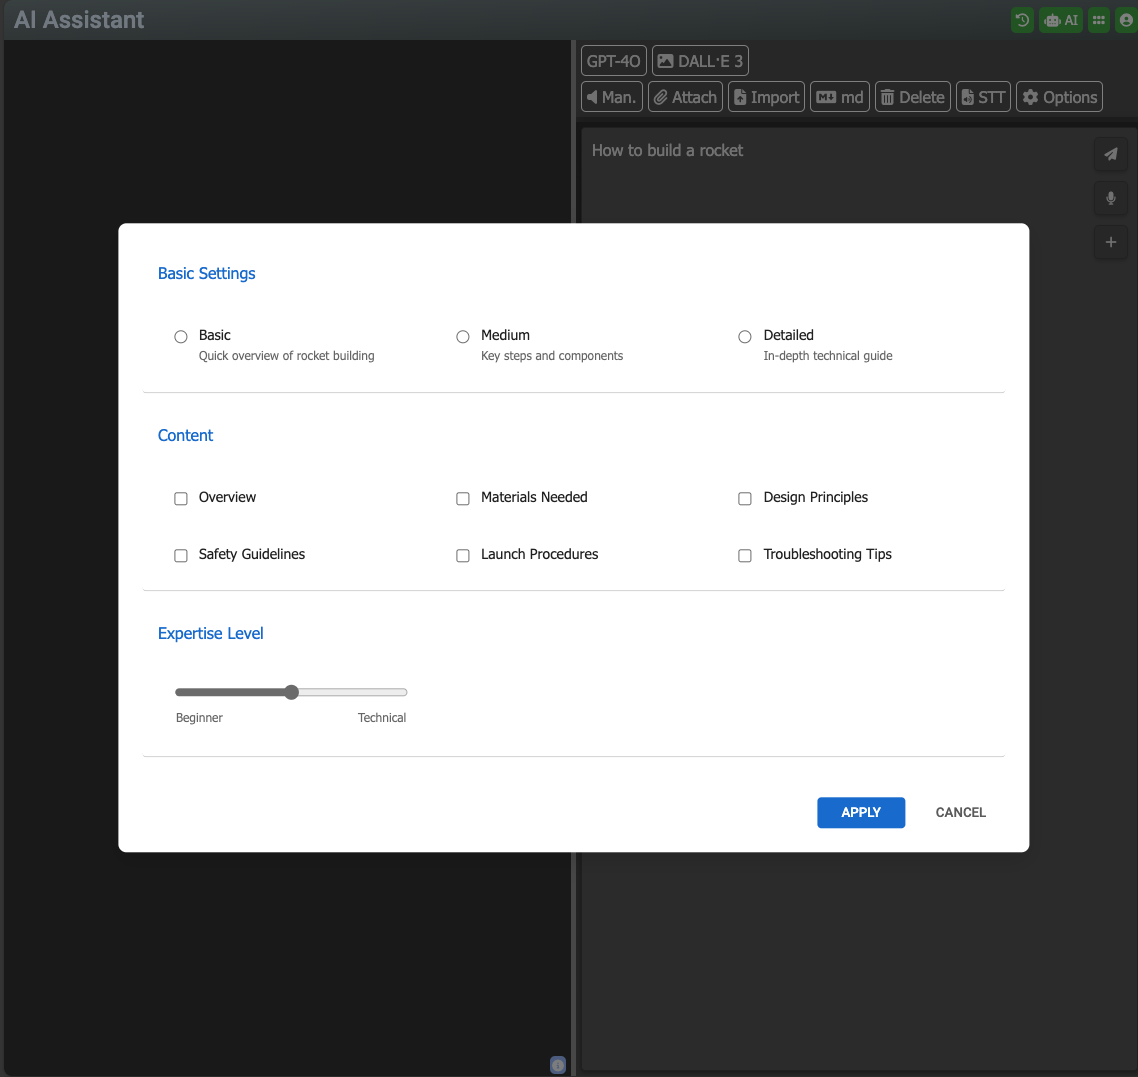1138x1077 pixels.
Task: Check the Design Principles checkbox
Action: 745,499
